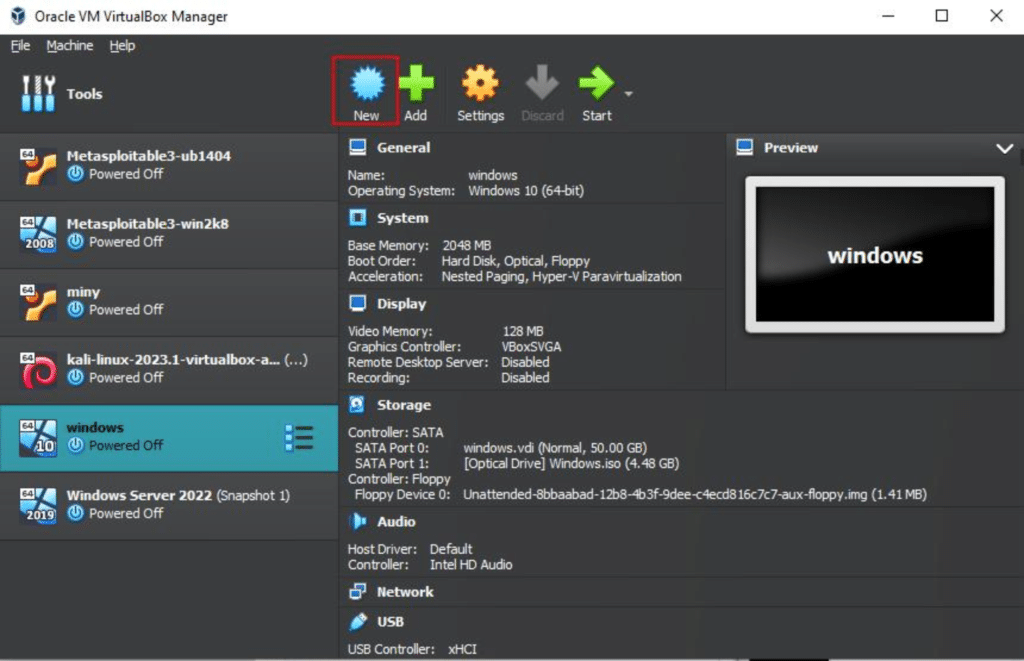Click the Preview panel title
Viewport: 1024px width, 661px height.
(x=791, y=148)
